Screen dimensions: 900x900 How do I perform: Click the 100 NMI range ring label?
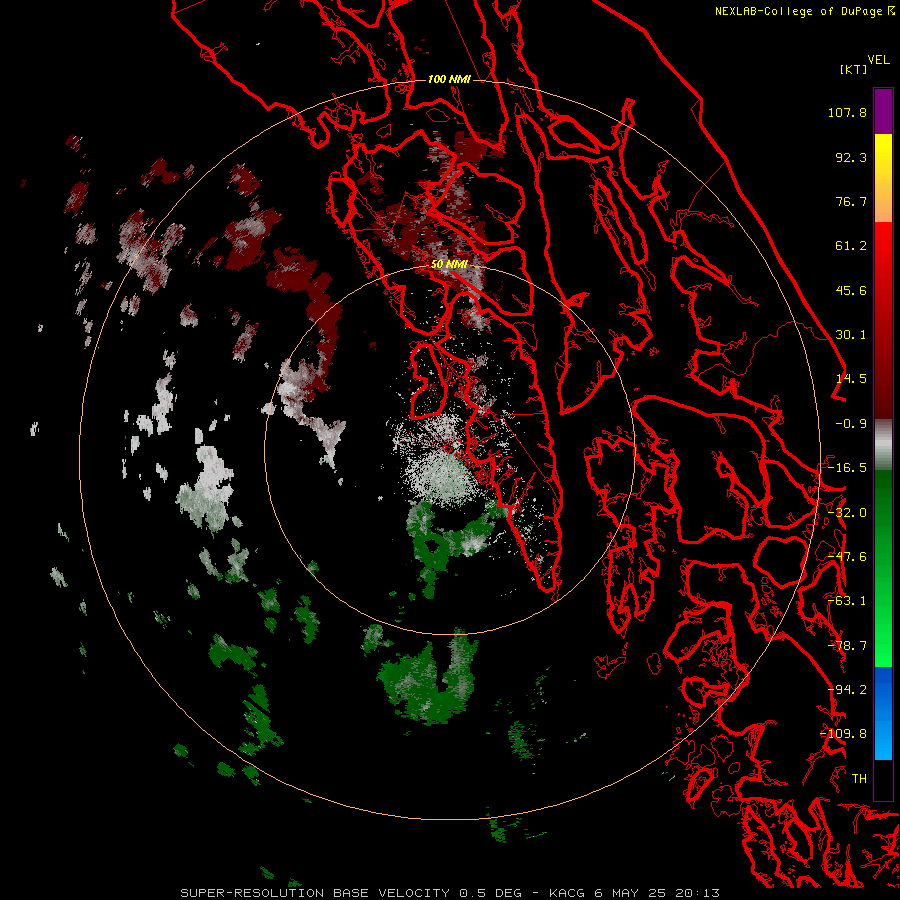449,79
